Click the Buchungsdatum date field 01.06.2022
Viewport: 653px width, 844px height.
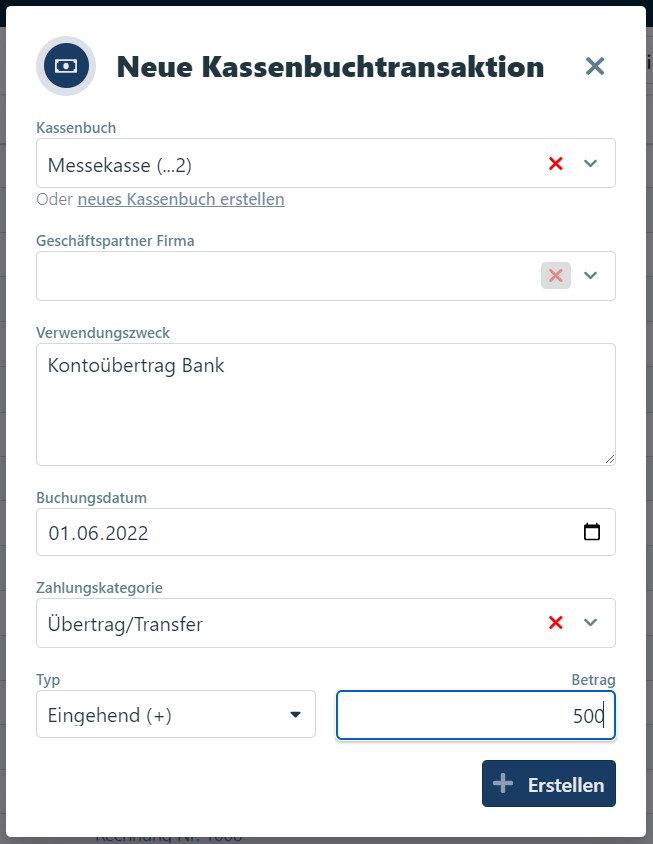pyautogui.click(x=300, y=532)
